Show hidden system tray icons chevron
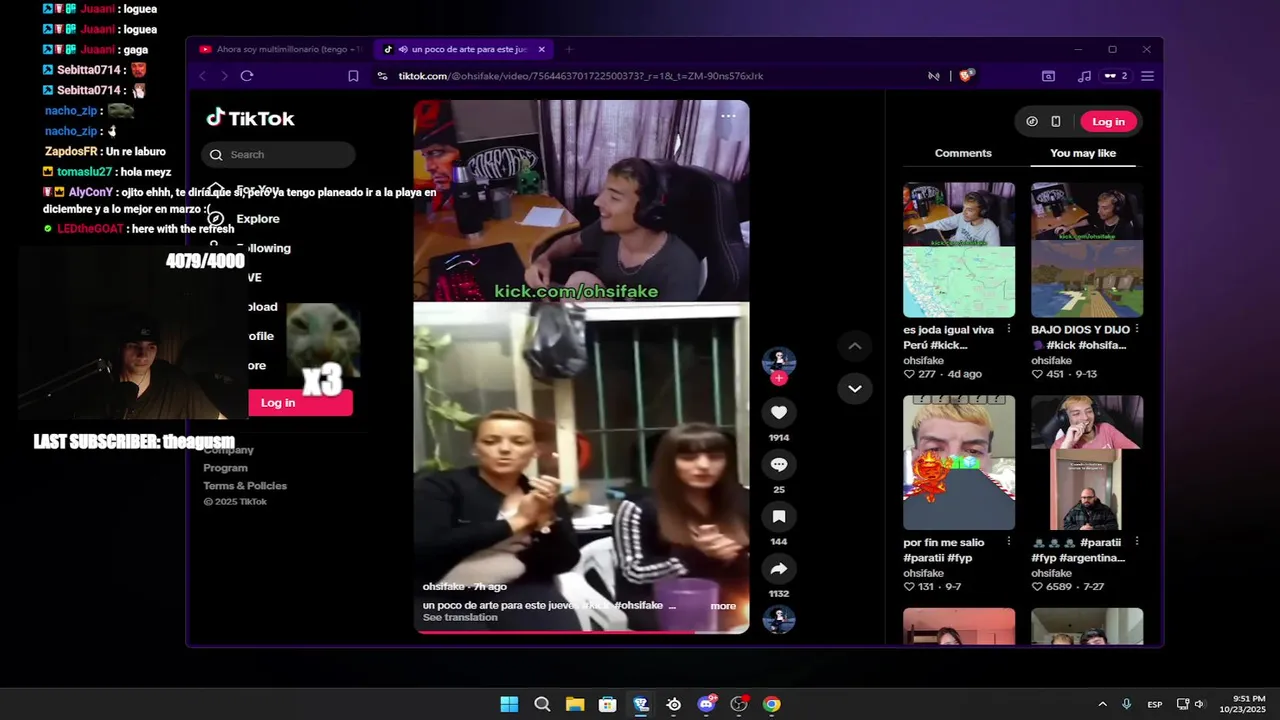This screenshot has width=1280, height=720. [1102, 704]
